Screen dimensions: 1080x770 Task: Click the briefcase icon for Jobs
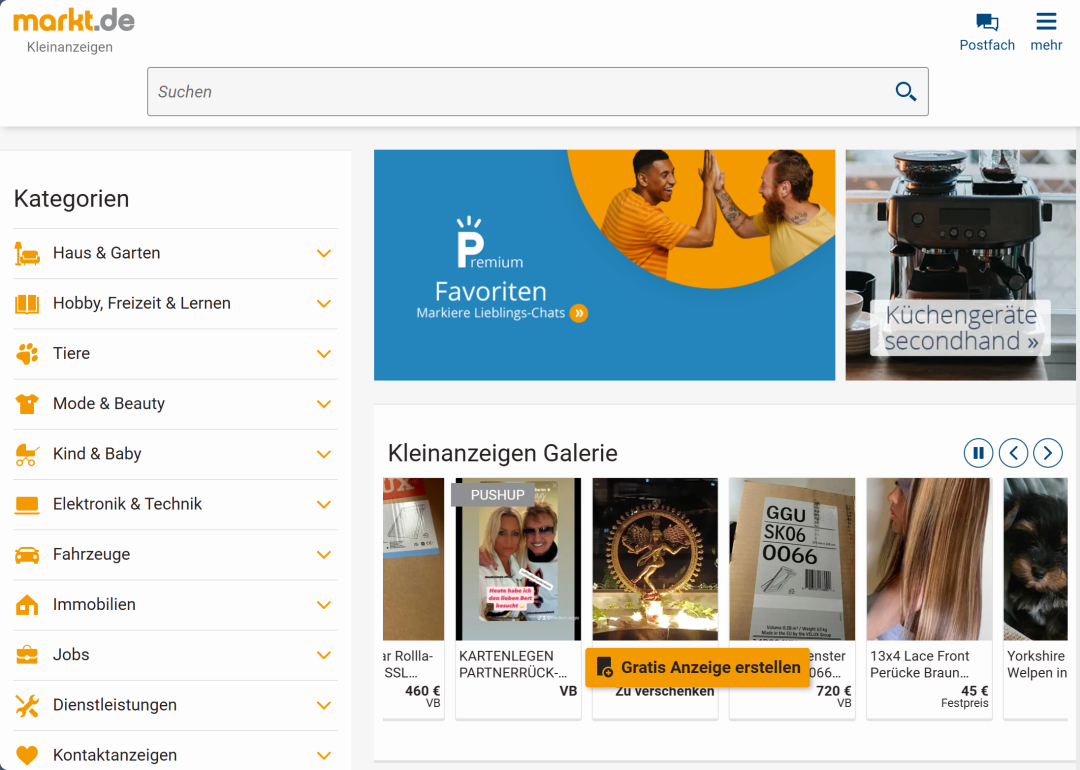pyautogui.click(x=27, y=655)
